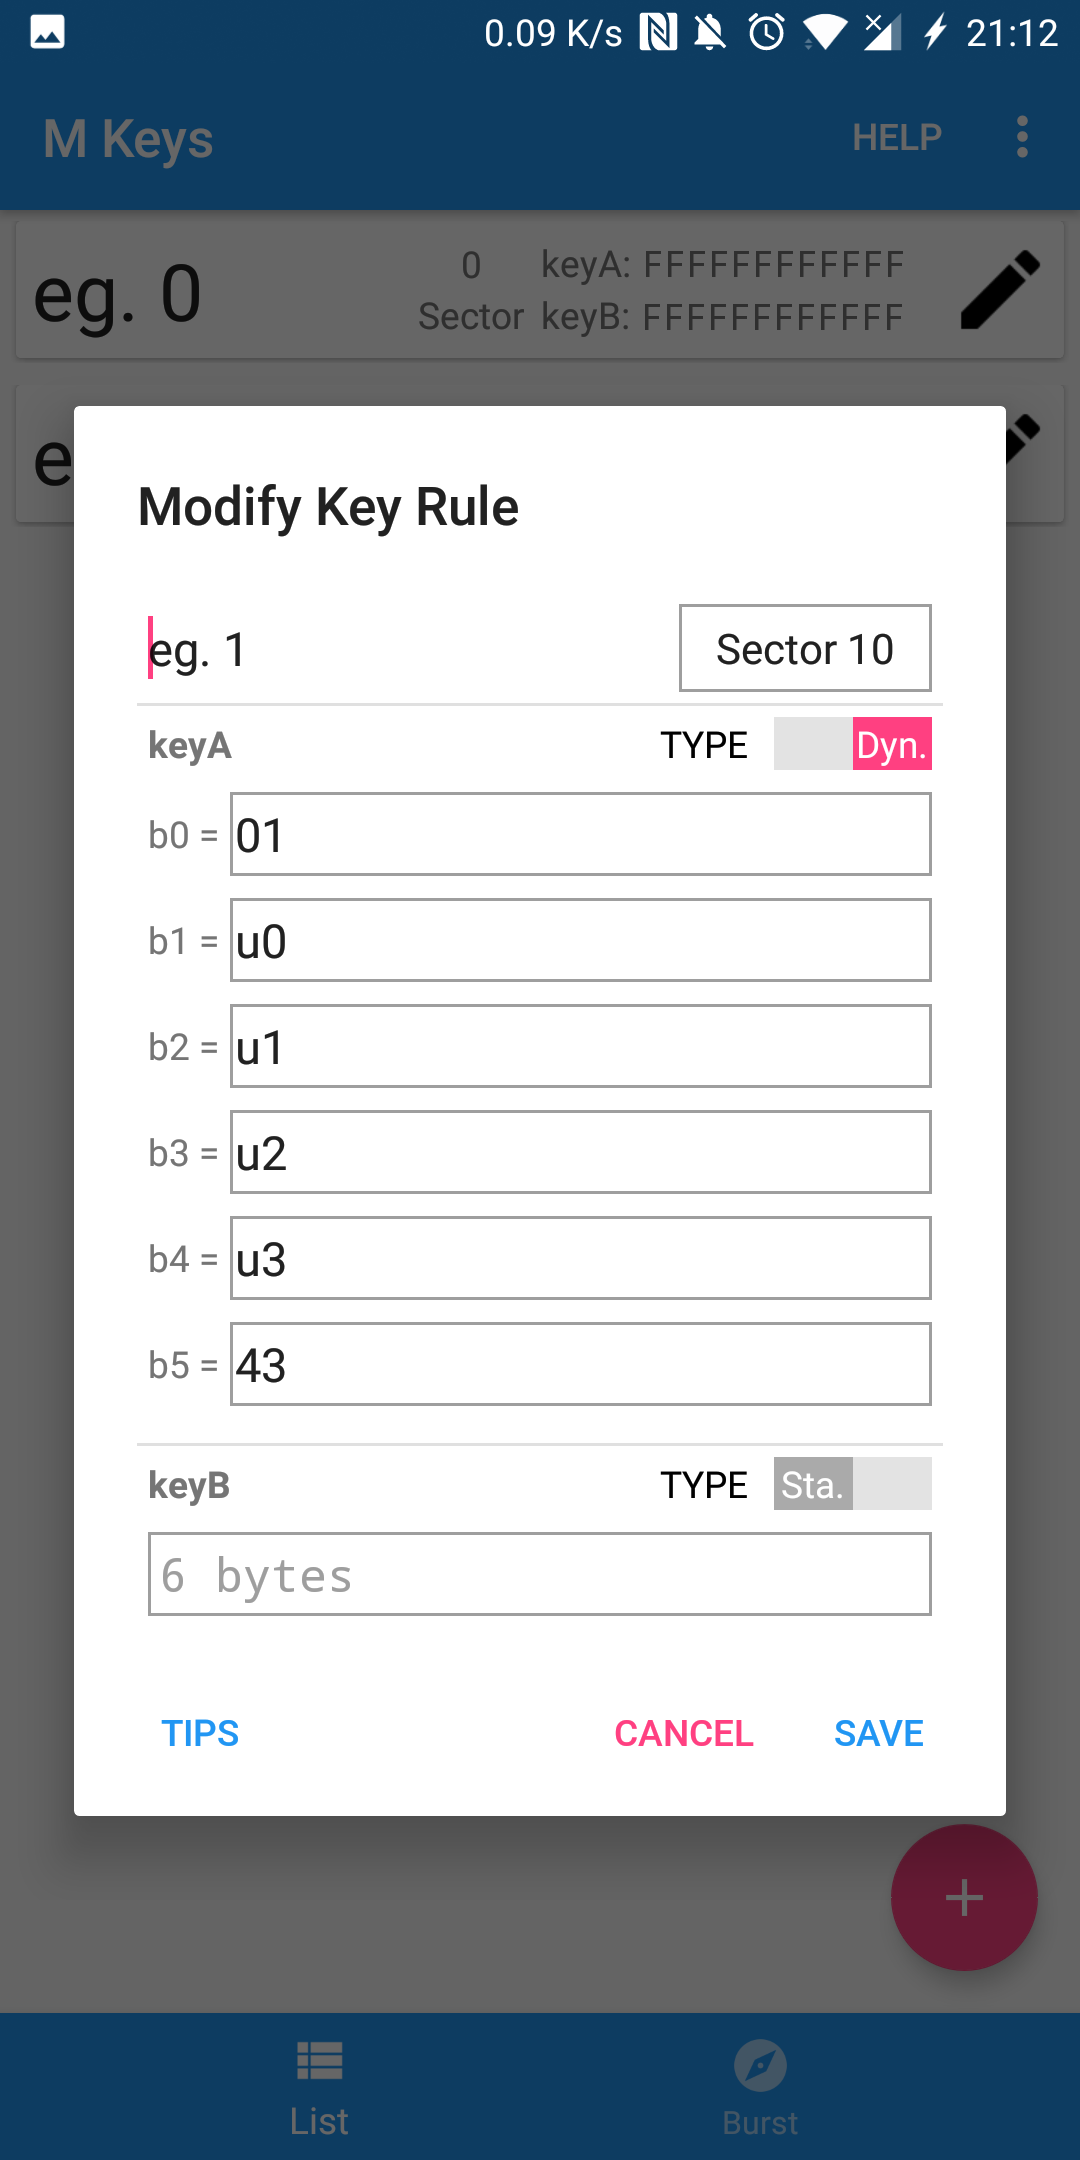Focus the keyB 6 bytes field
The width and height of the screenshot is (1080, 2160).
click(x=540, y=1574)
